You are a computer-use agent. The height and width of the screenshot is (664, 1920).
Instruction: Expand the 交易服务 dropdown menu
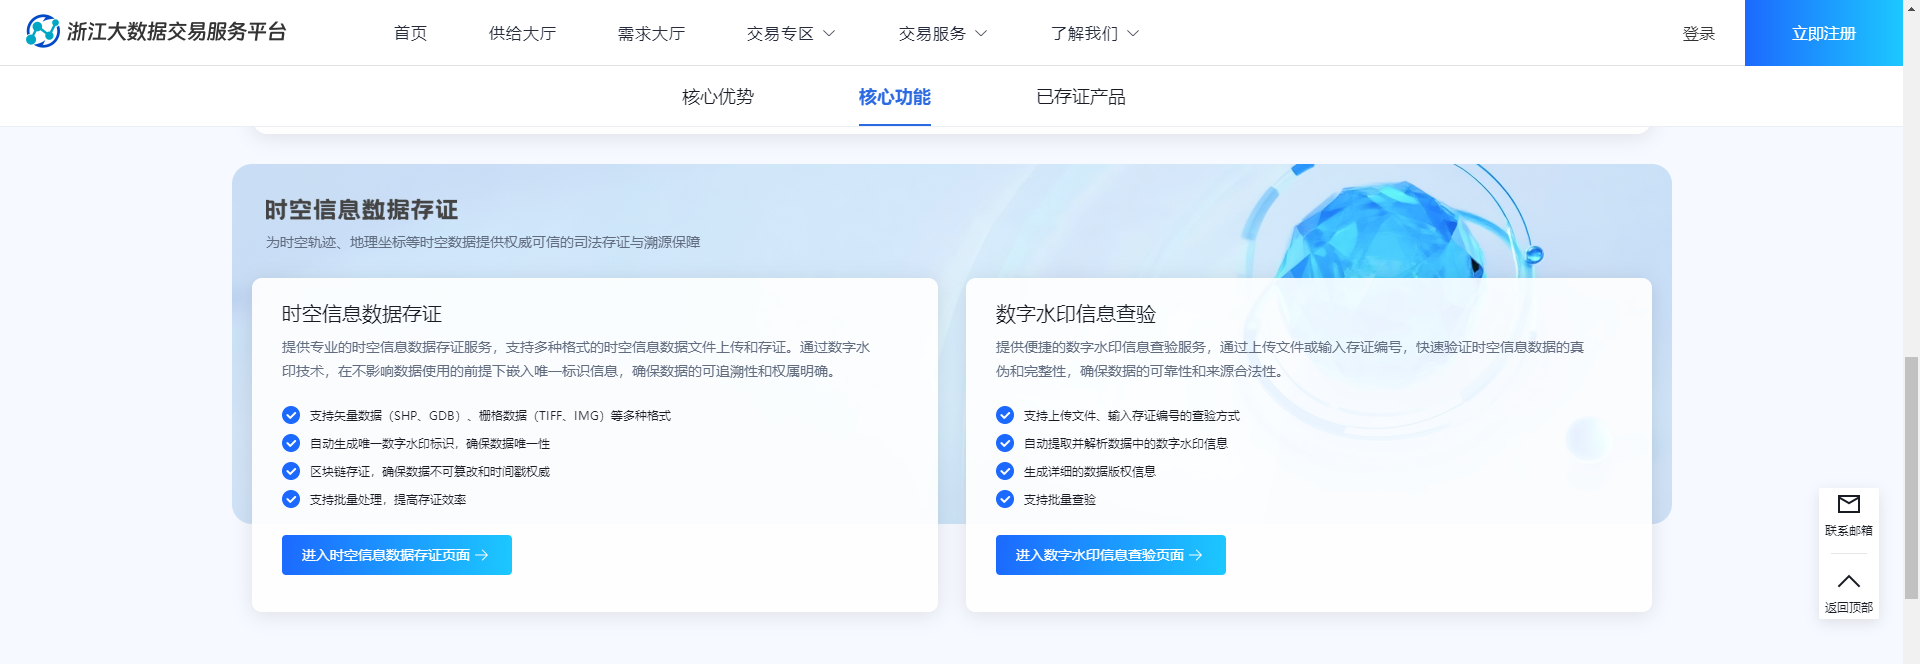[x=942, y=34]
